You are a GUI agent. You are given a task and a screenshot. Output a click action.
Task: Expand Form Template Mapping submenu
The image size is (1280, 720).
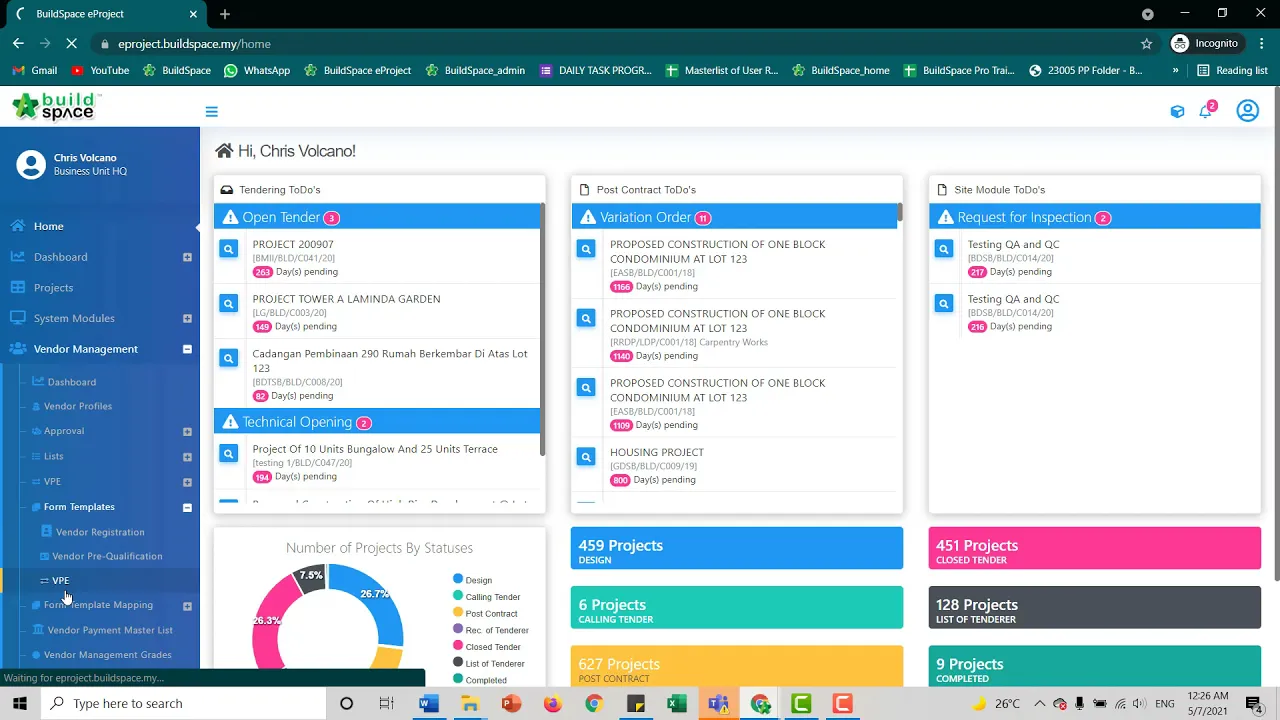coord(187,606)
